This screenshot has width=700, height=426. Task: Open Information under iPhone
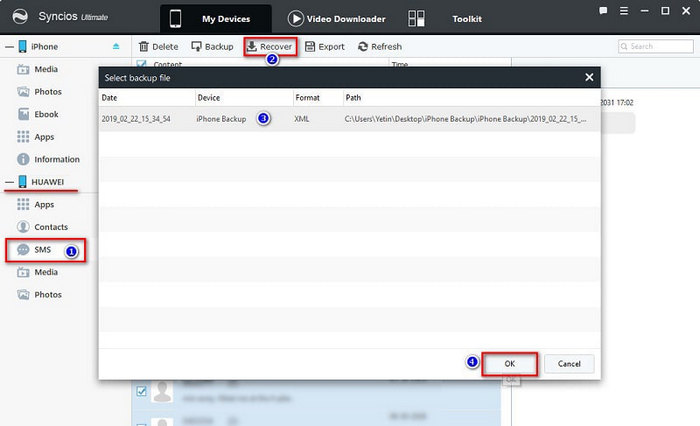pos(48,159)
